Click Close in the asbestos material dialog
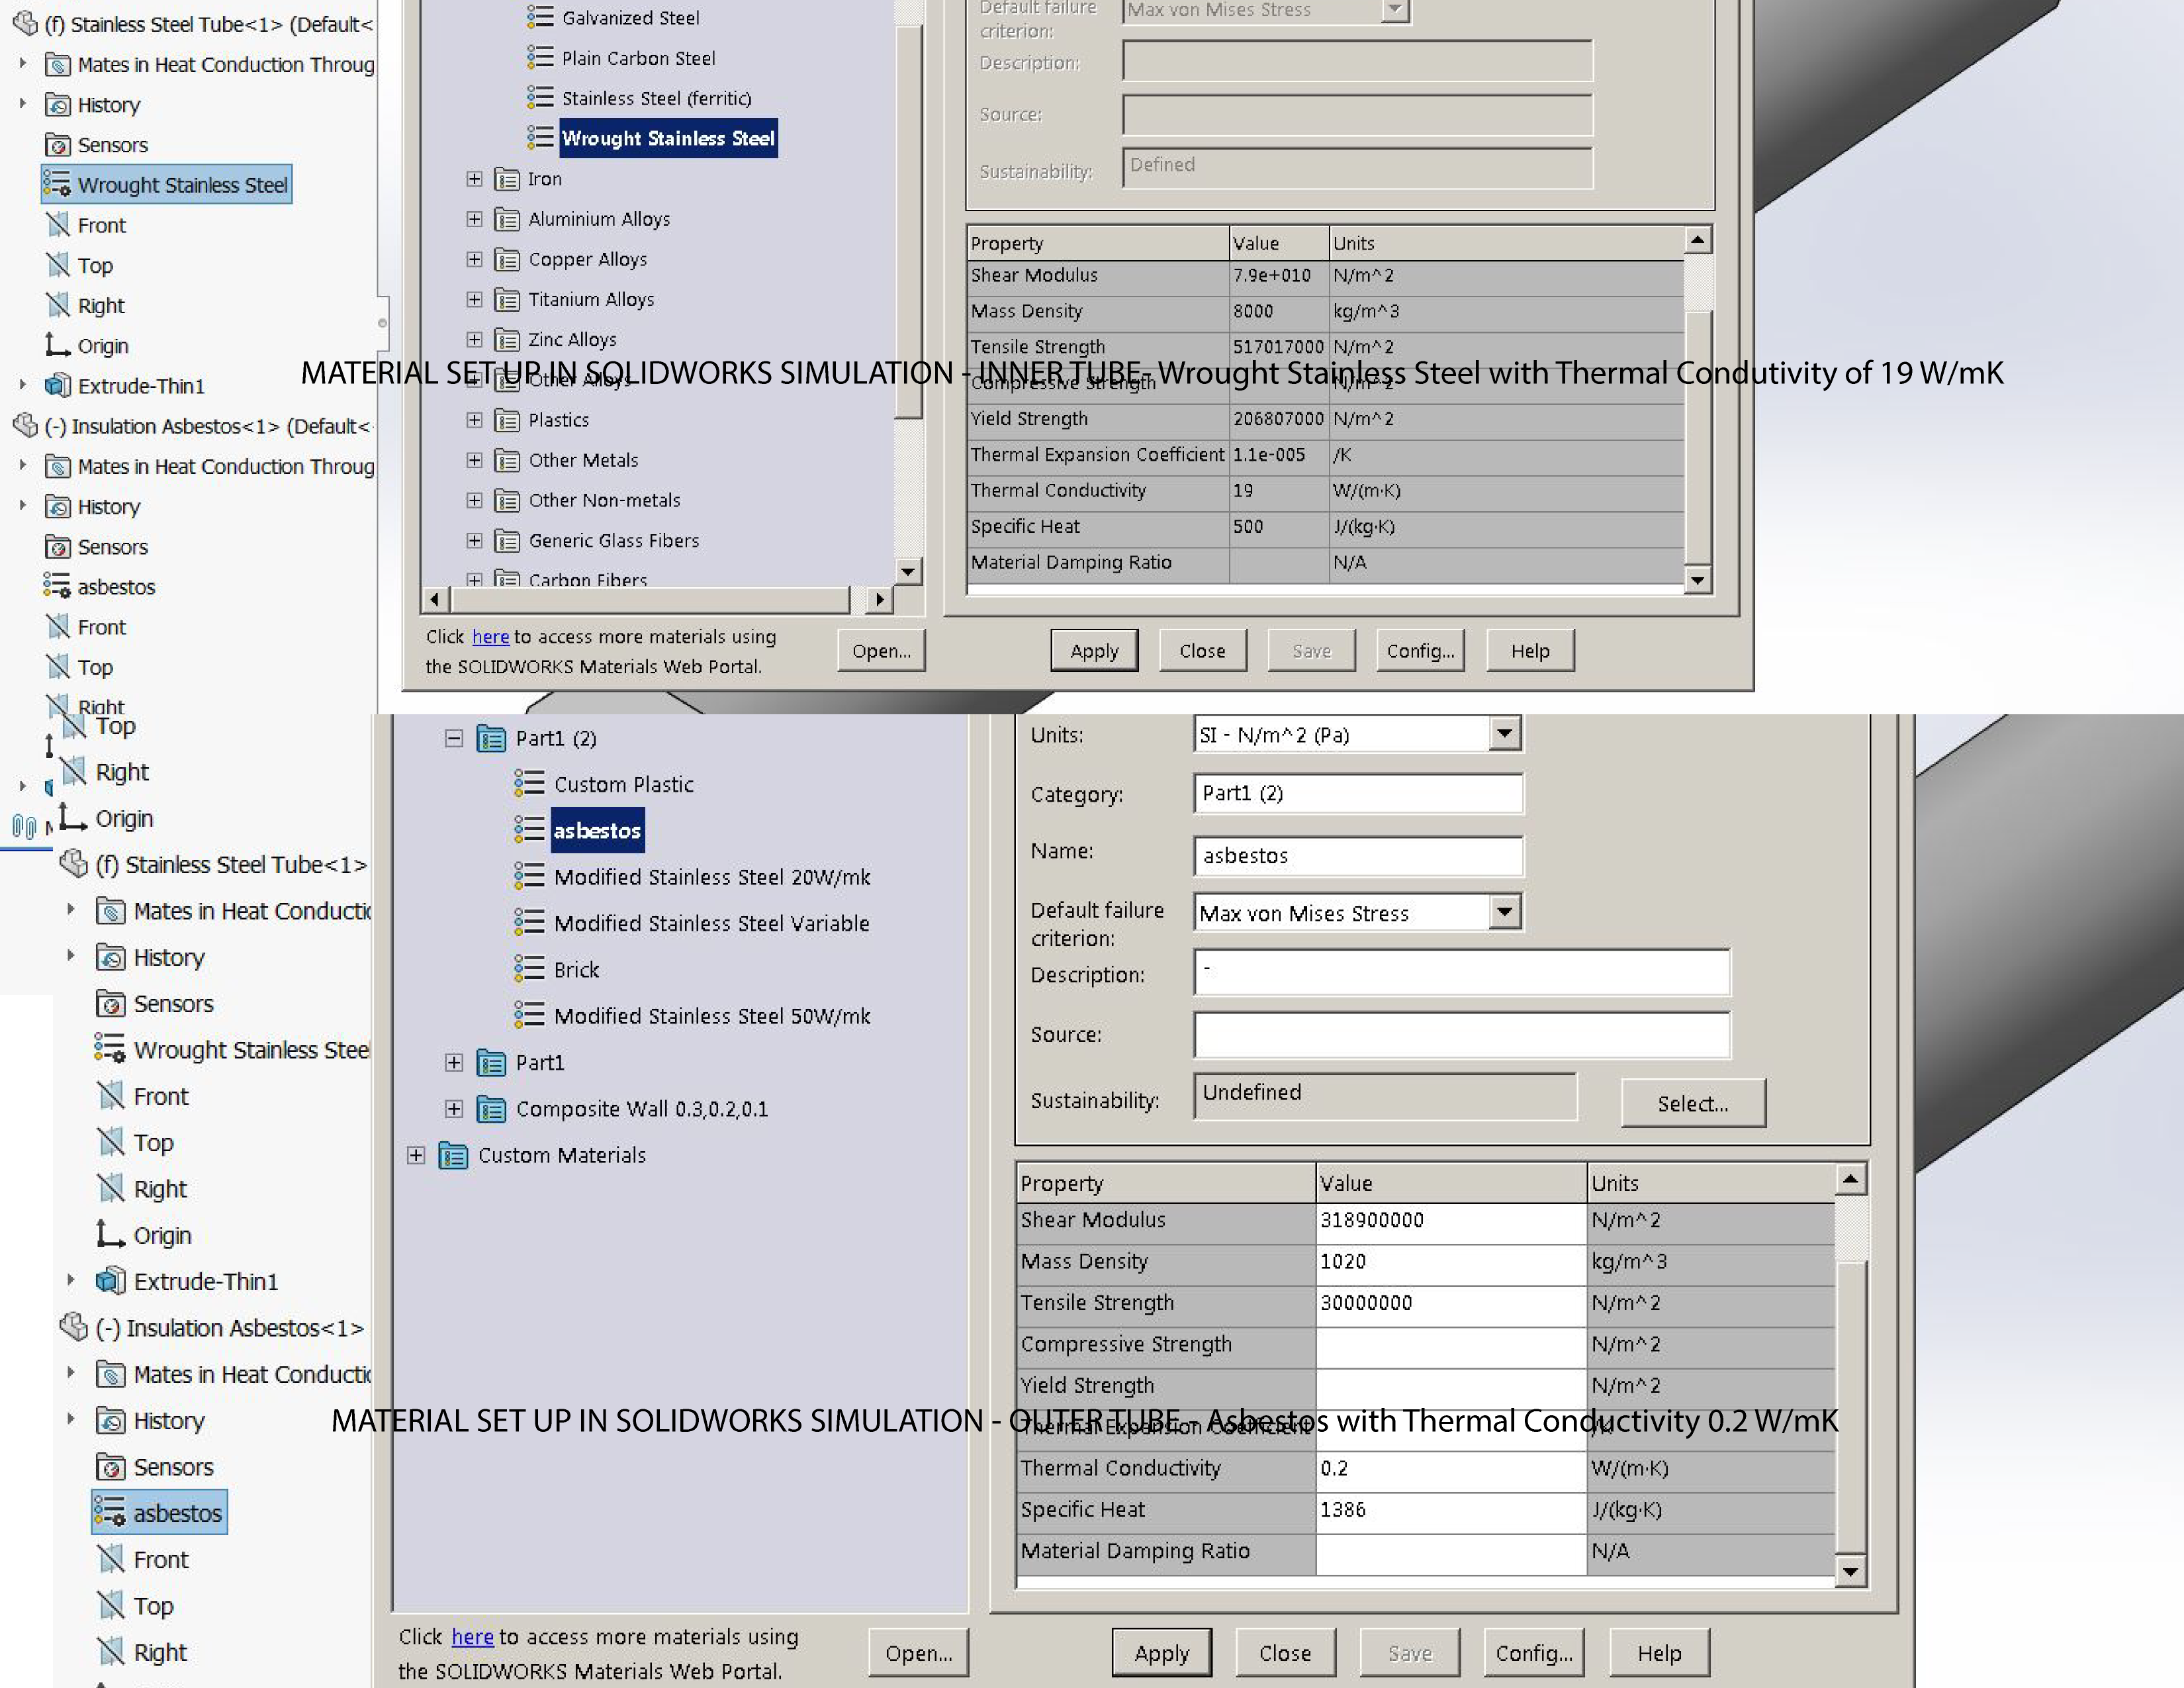This screenshot has height=1688, width=2184. pos(1285,1653)
